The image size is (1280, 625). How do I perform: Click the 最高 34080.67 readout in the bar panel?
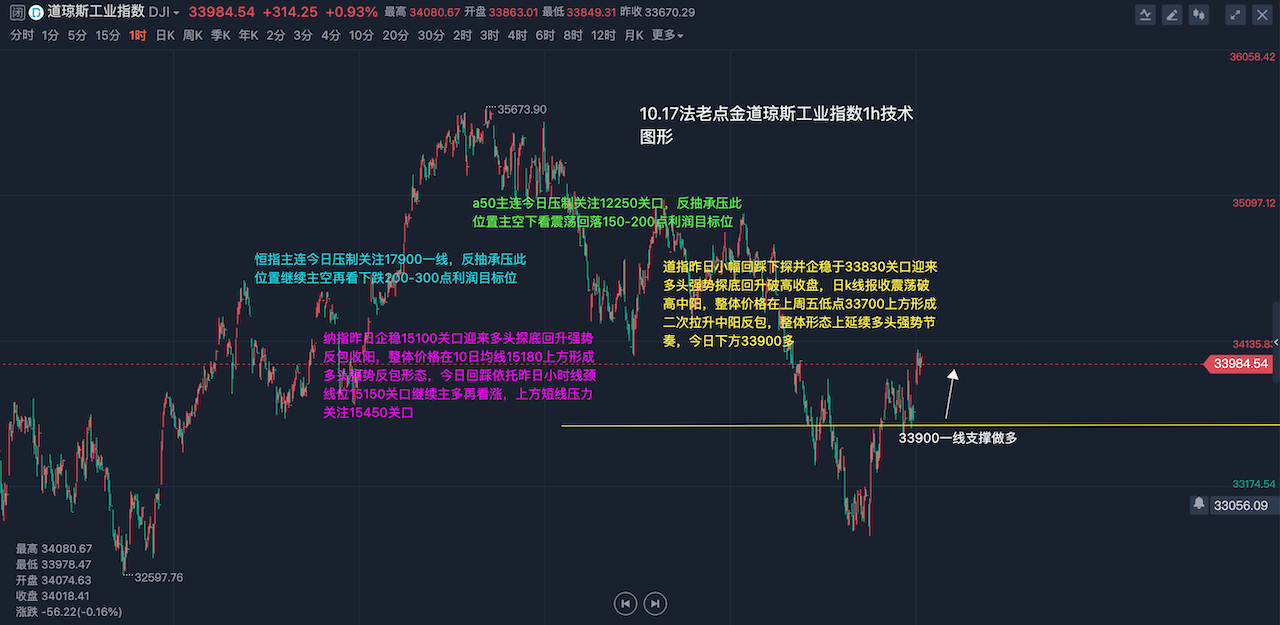(x=53, y=548)
